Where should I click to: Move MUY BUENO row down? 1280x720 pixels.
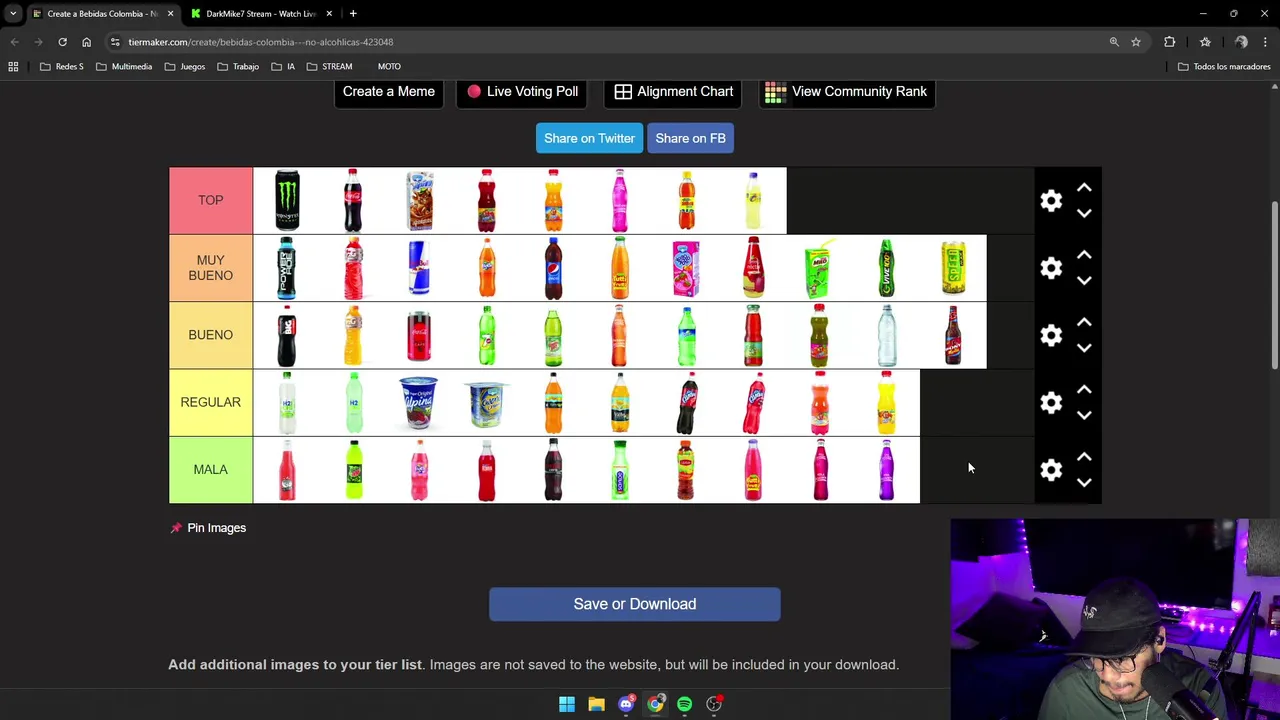coord(1084,280)
